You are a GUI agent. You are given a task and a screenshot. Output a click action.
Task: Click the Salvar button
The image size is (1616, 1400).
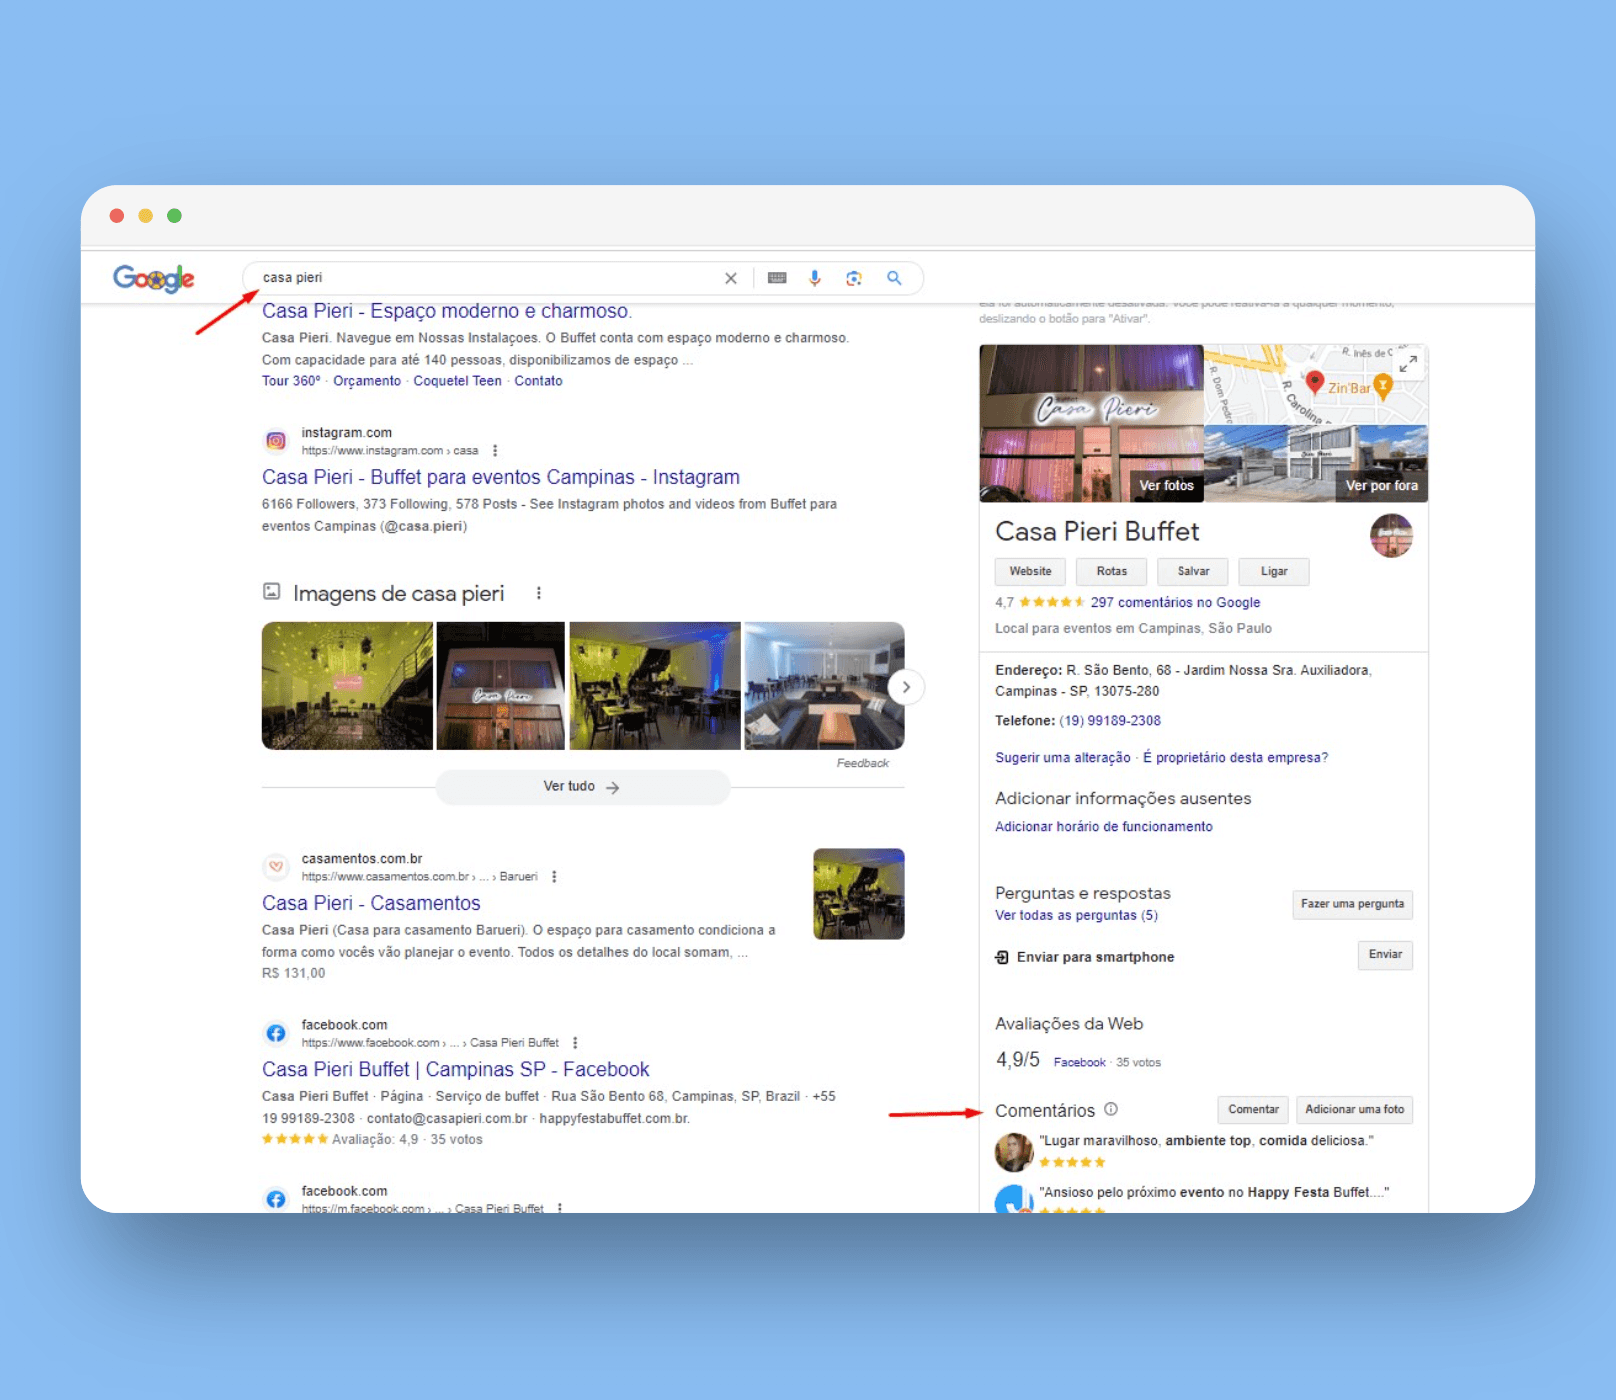point(1193,571)
